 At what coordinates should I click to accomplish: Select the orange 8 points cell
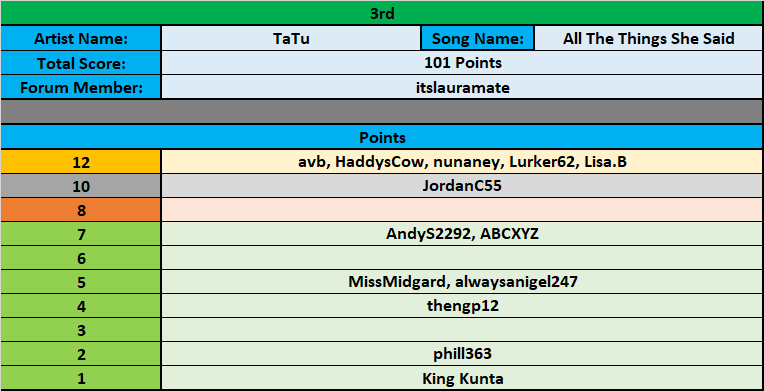pos(81,210)
